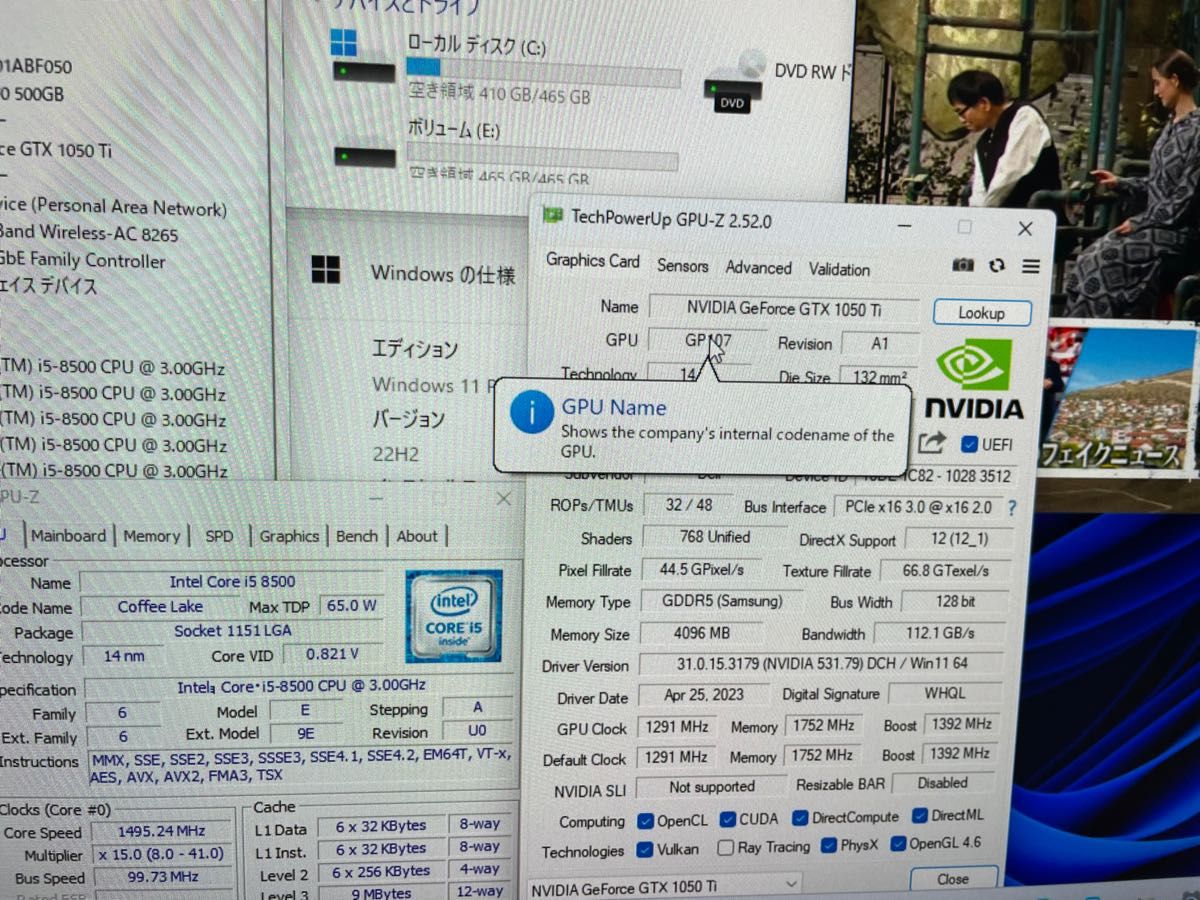Click the Resizable BAR value Disabled

[x=942, y=783]
